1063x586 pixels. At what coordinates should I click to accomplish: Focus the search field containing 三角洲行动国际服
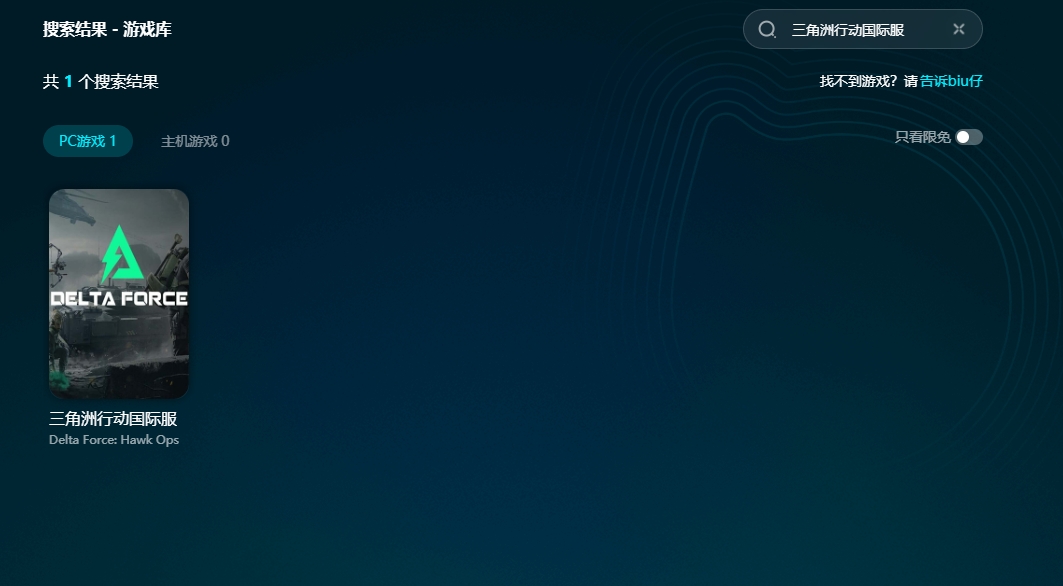coord(862,29)
